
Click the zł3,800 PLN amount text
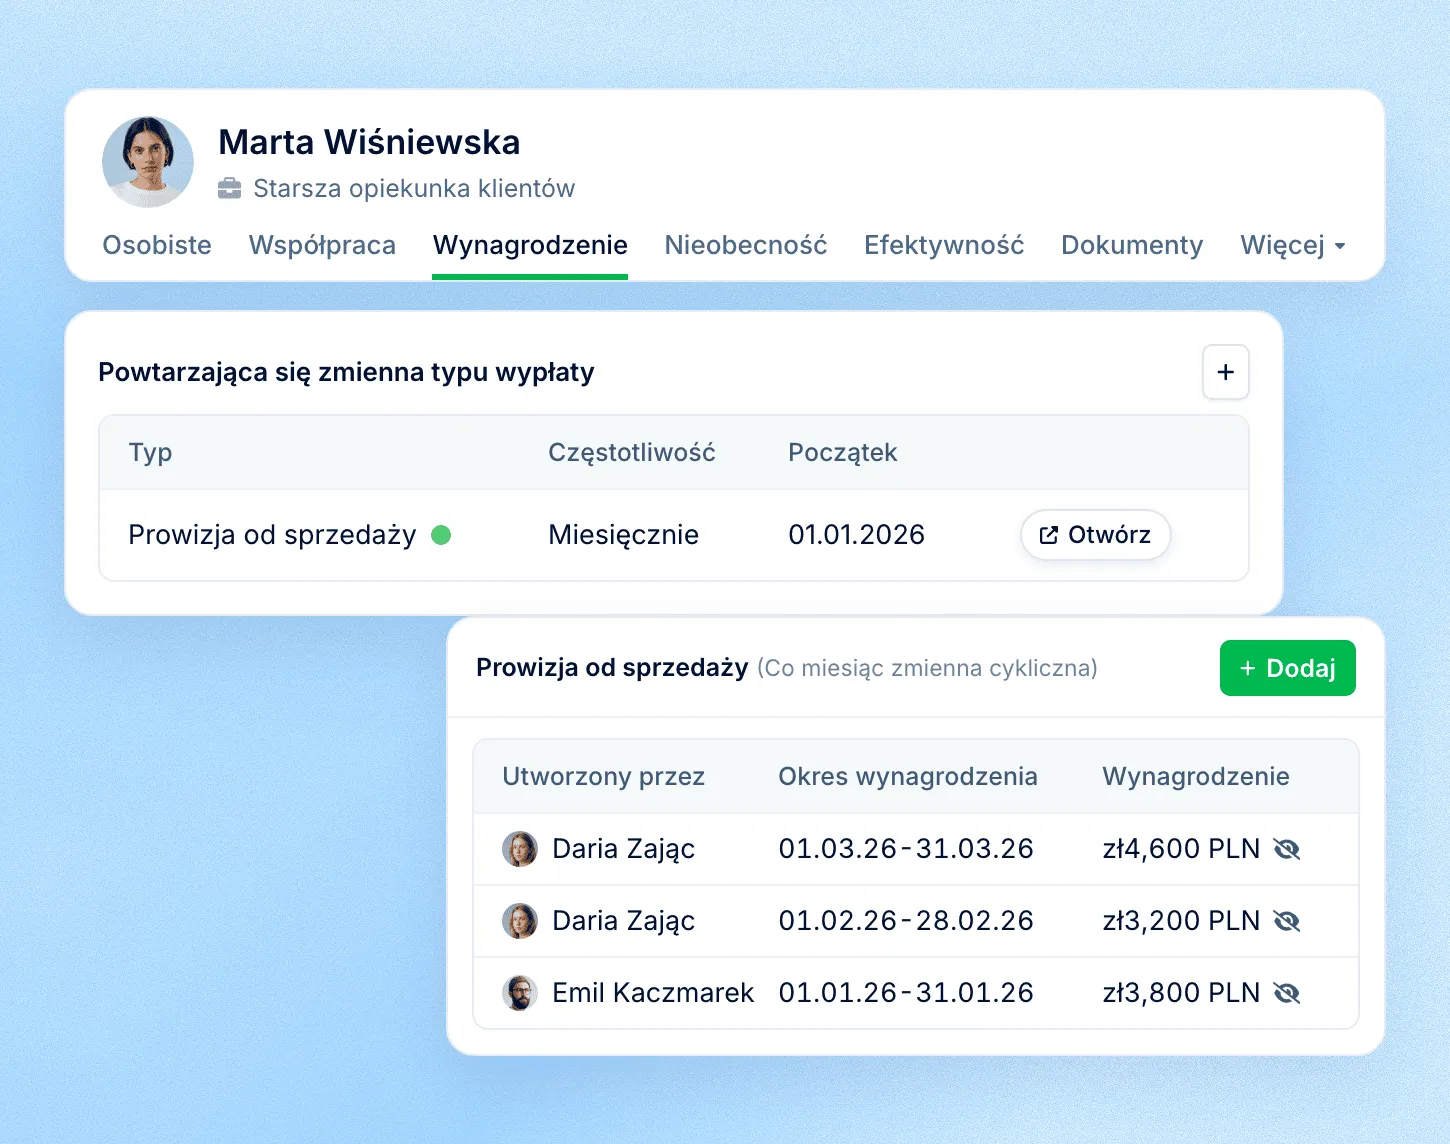pyautogui.click(x=1181, y=993)
